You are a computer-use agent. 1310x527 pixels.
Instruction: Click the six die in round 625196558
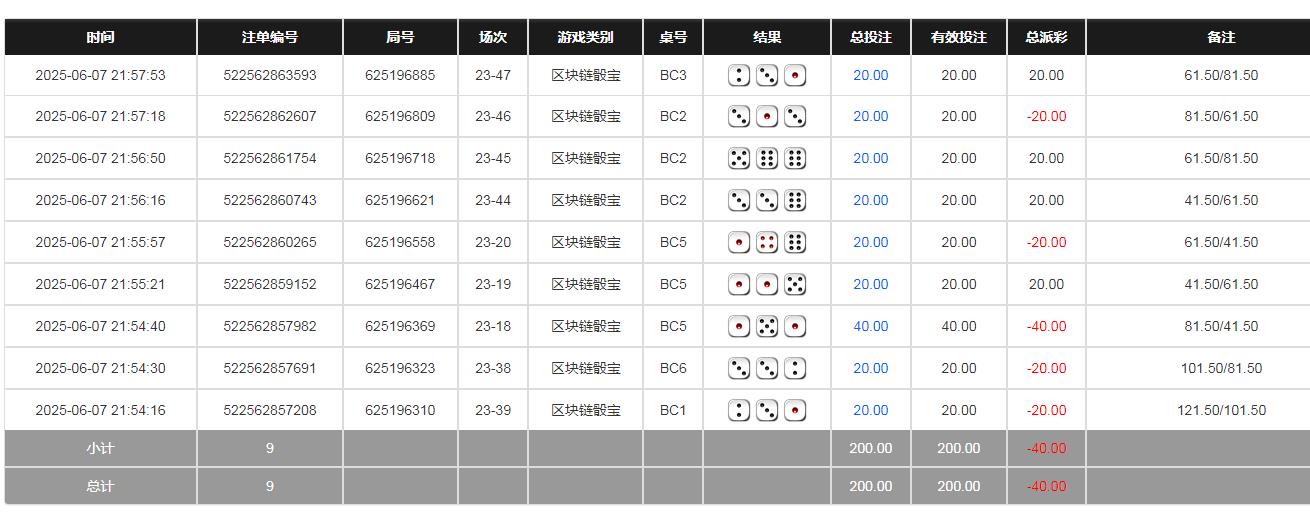click(x=795, y=242)
